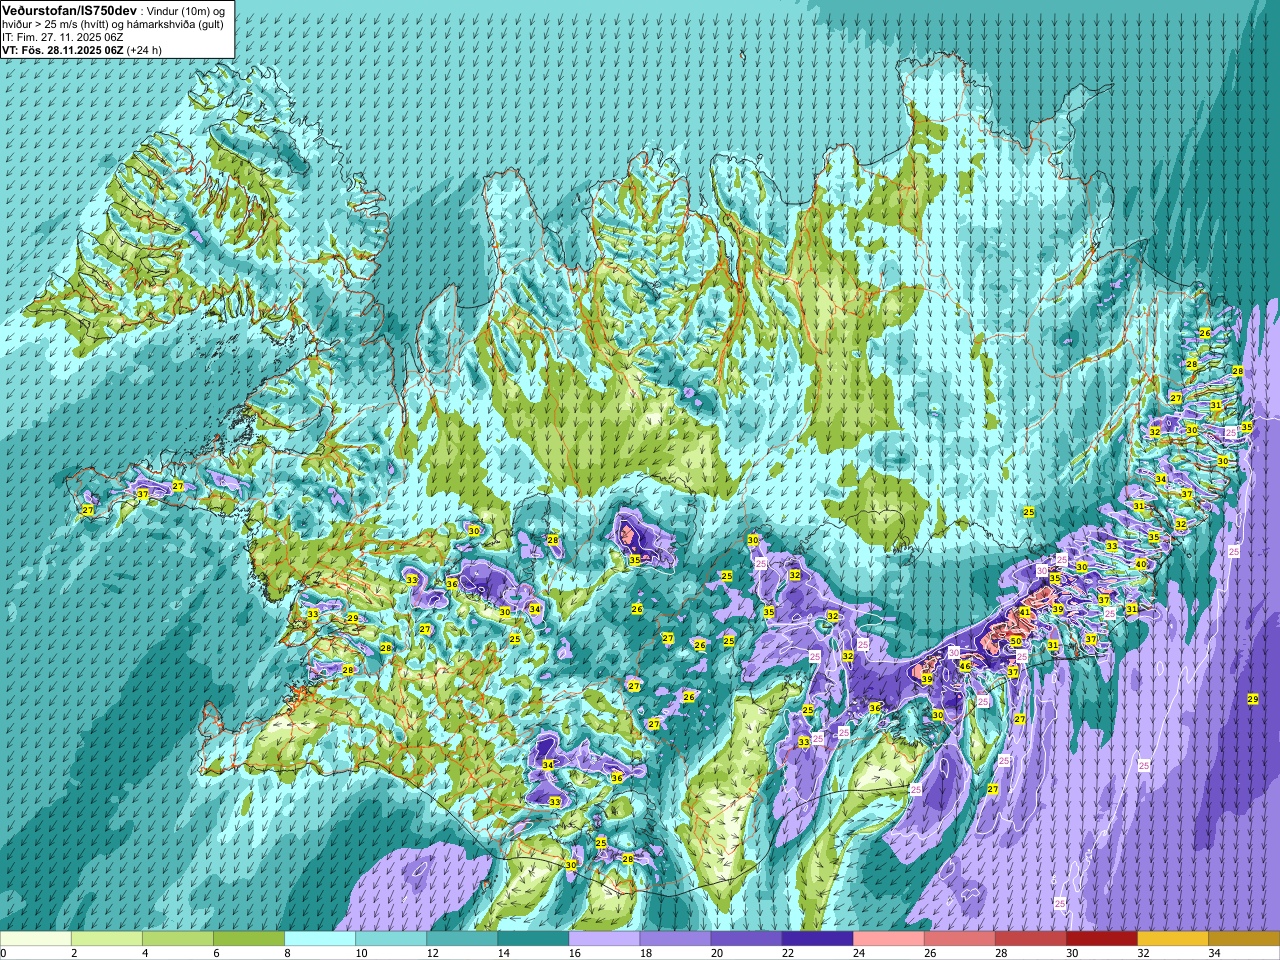Click the 12–14 m/s teal legend swatch

462,939
